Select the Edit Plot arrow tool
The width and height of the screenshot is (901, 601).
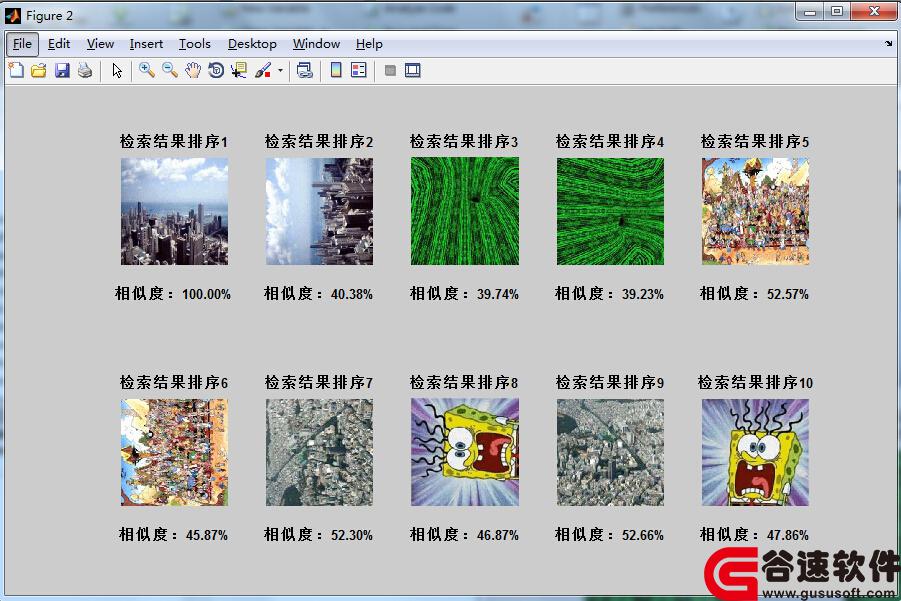[117, 71]
